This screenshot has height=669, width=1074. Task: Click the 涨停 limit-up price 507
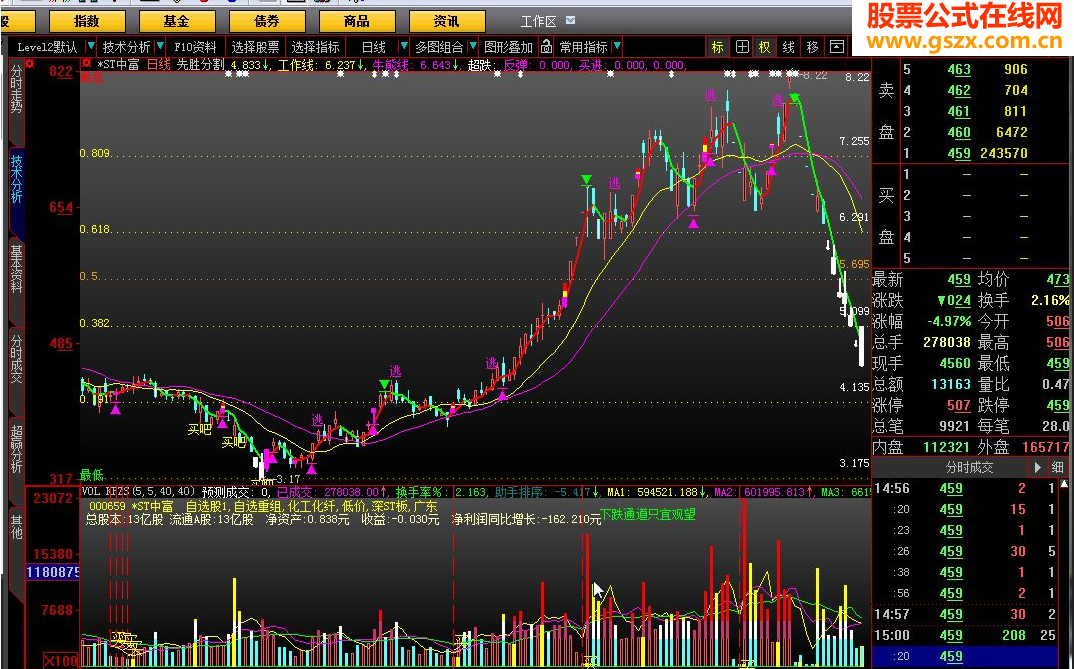pyautogui.click(x=959, y=405)
